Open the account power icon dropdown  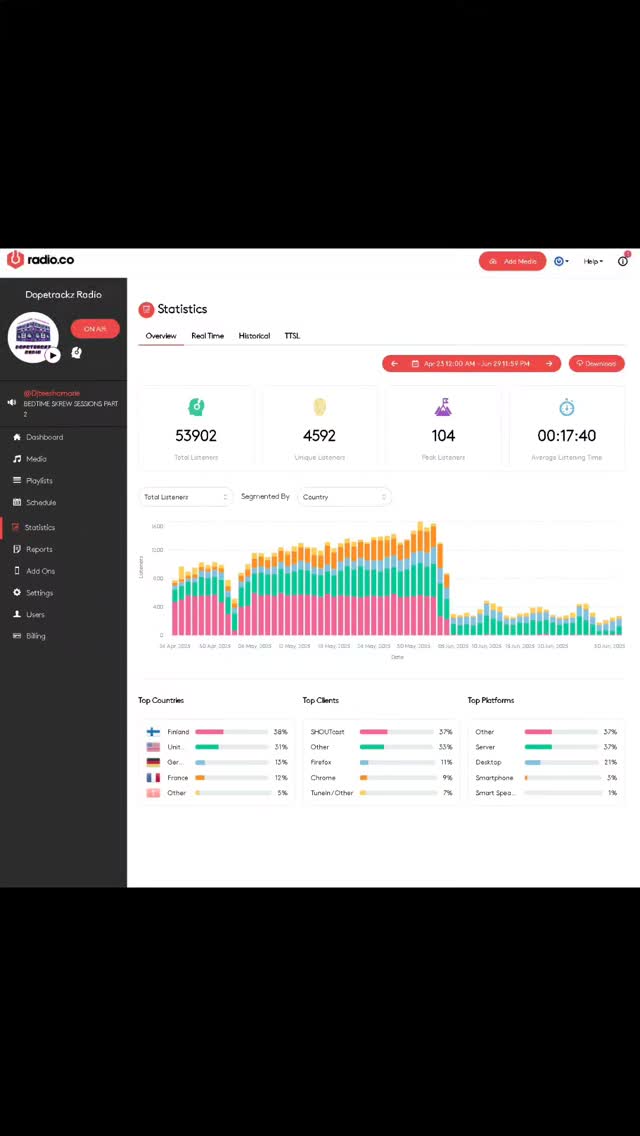click(x=561, y=261)
